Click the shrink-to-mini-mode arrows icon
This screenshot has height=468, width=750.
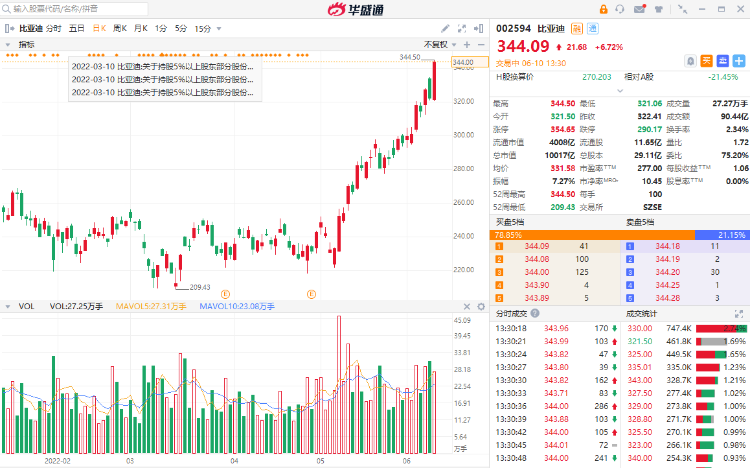(683, 9)
